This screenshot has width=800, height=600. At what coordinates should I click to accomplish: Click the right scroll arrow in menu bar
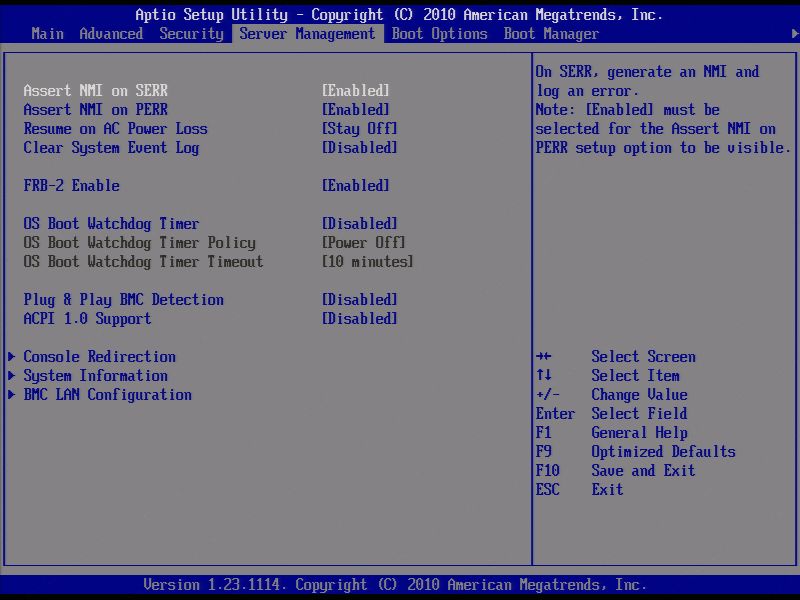[793, 33]
